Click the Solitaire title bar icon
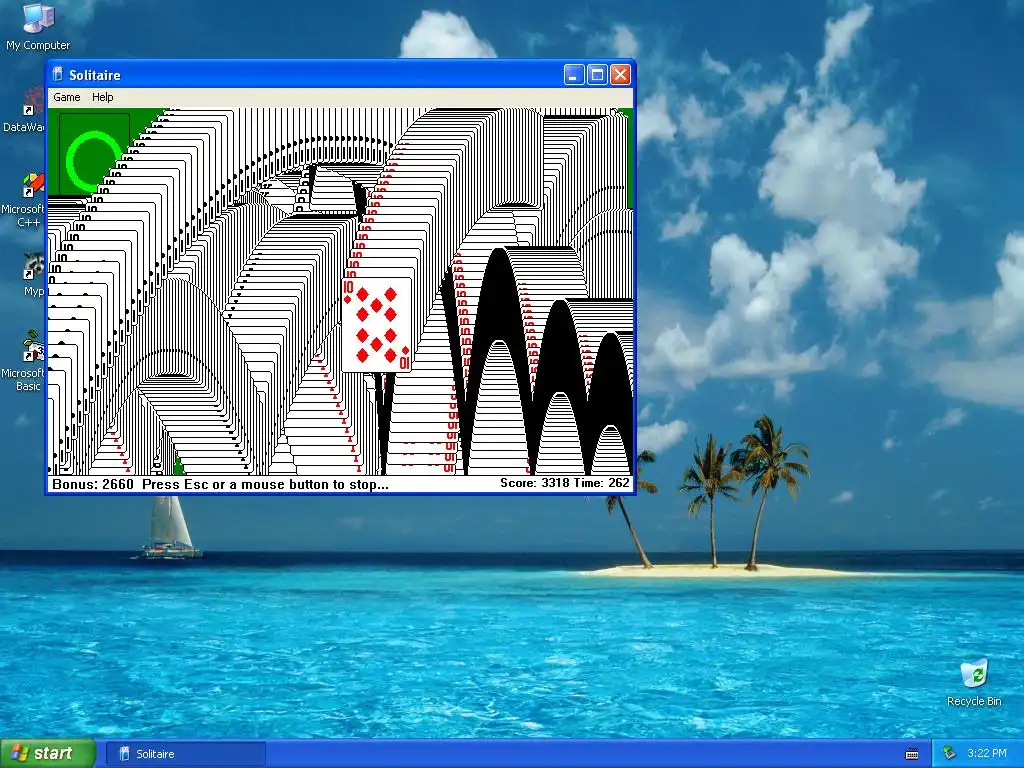Viewport: 1024px width, 768px height. pyautogui.click(x=57, y=74)
